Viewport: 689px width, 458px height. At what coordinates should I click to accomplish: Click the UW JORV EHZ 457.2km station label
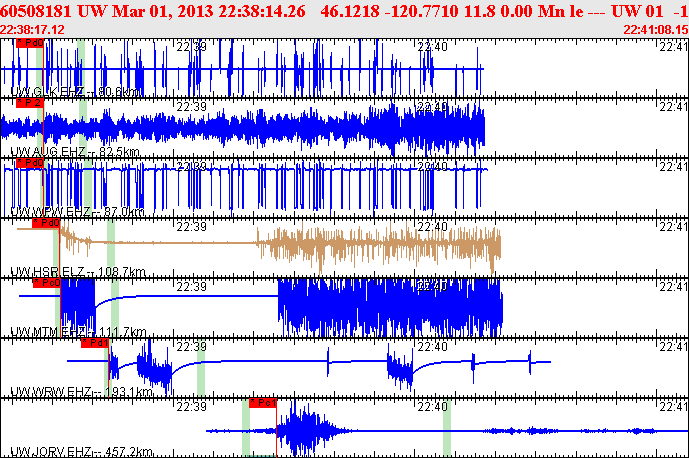[81, 452]
